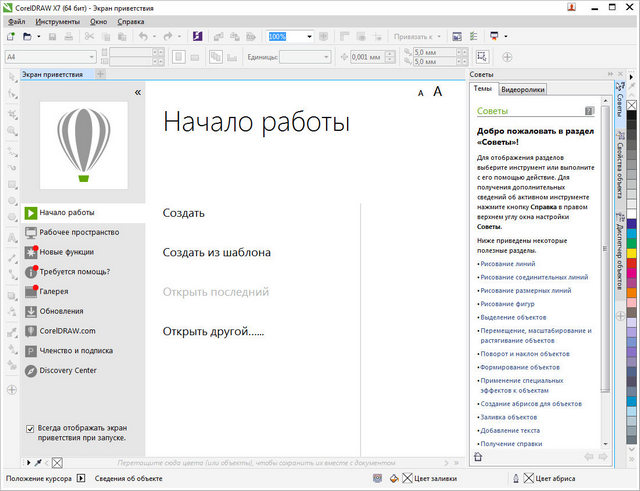This screenshot has height=491, width=640.
Task: Open Рабочее пространство section with monitor icon
Action: (80, 232)
